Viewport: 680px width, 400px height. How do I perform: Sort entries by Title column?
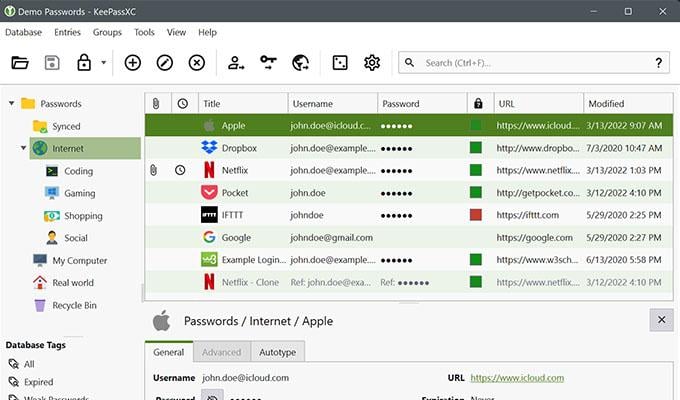(243, 103)
